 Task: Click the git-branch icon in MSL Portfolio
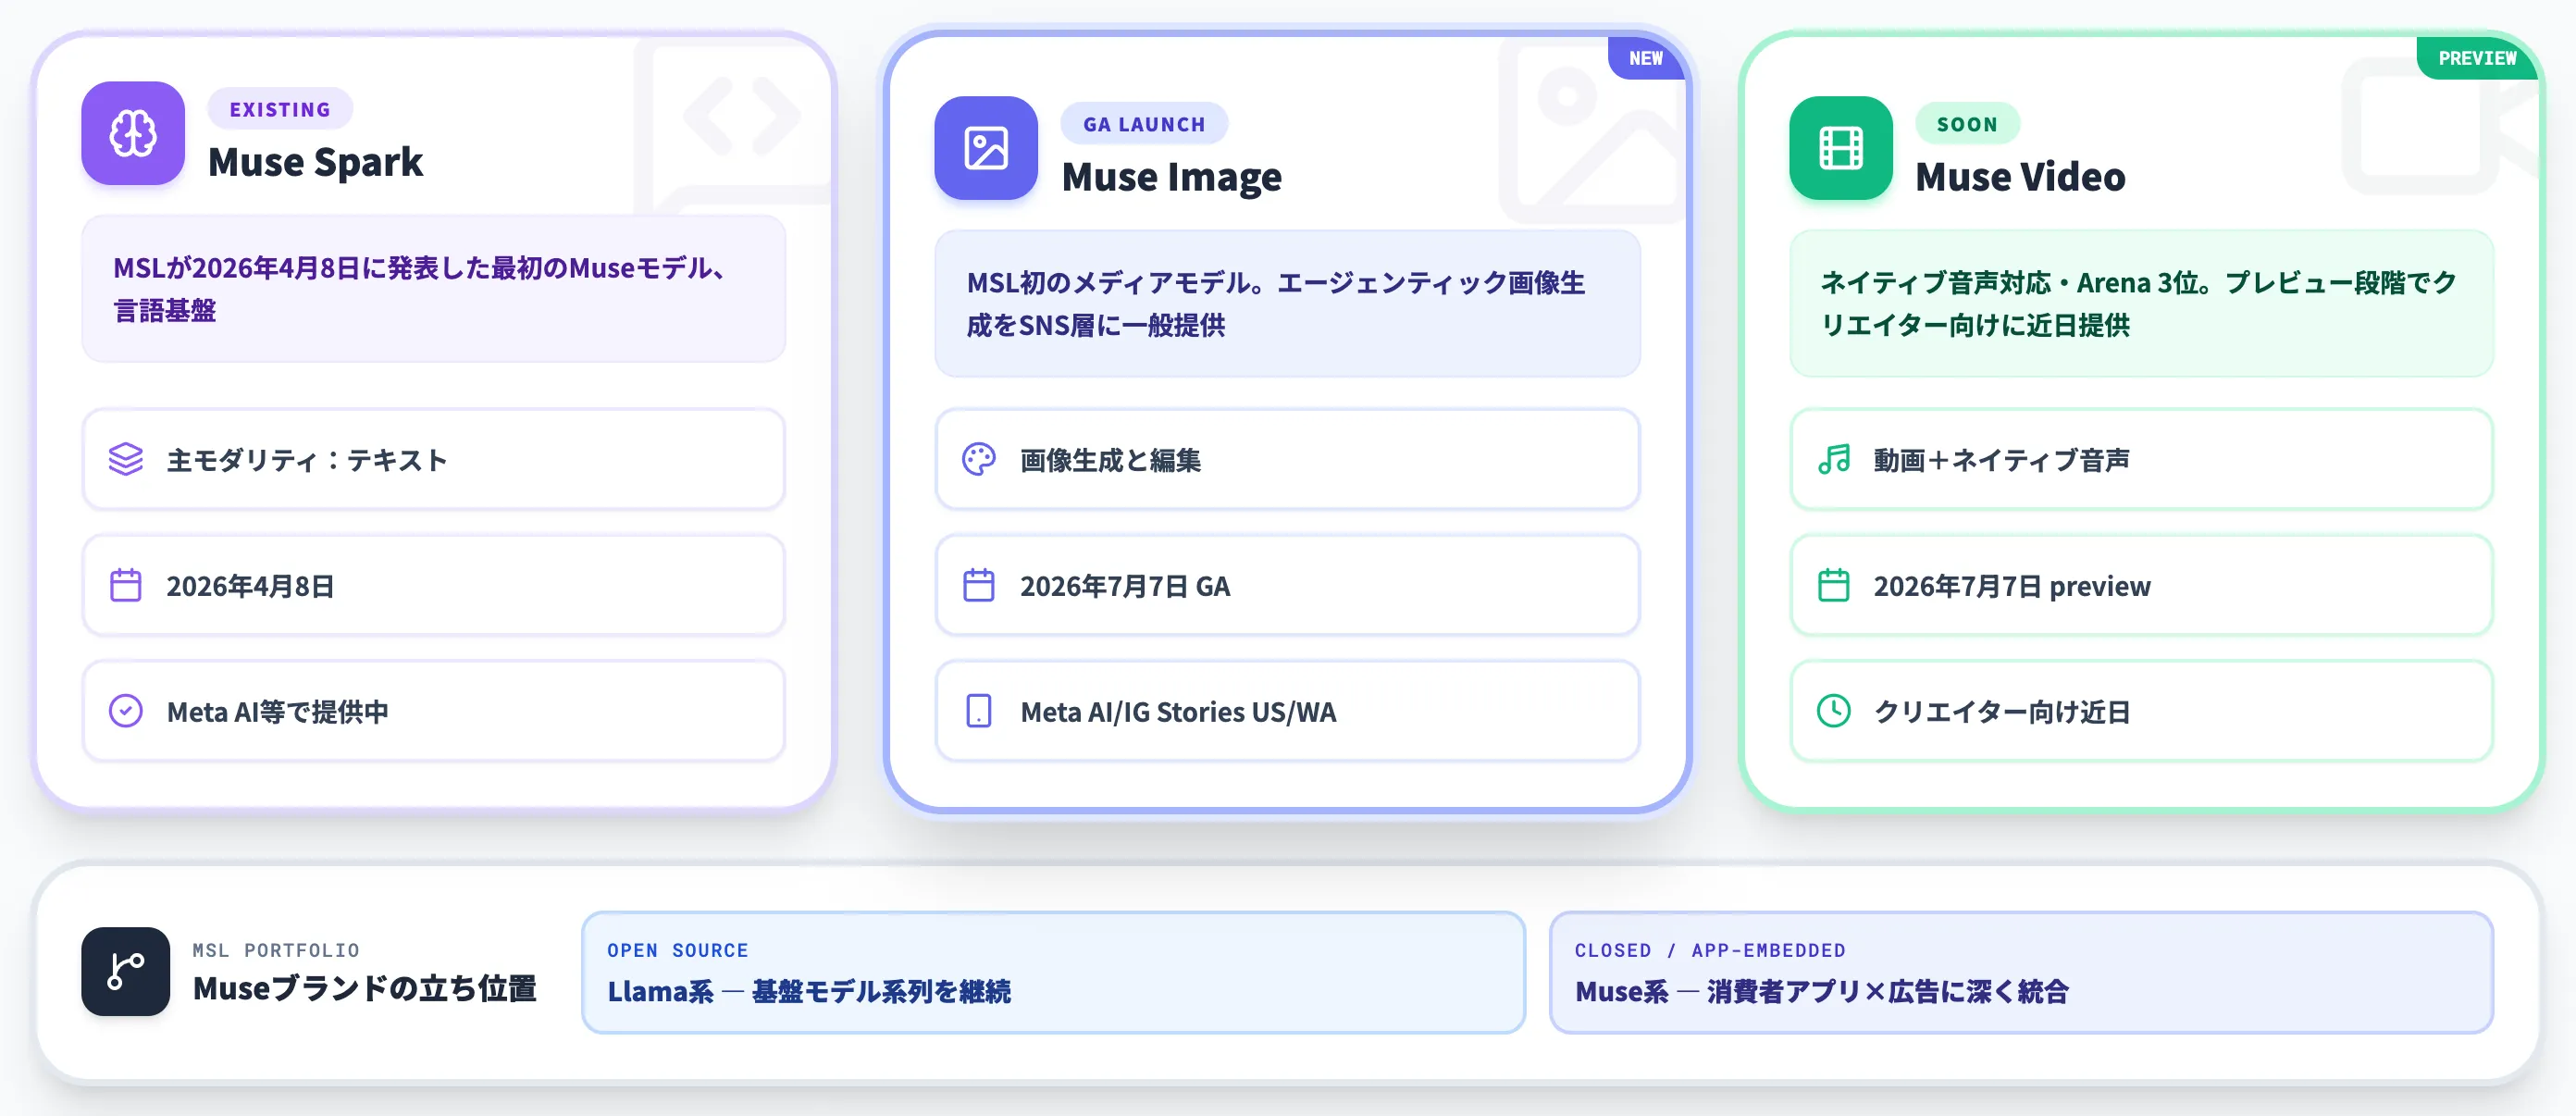[126, 972]
